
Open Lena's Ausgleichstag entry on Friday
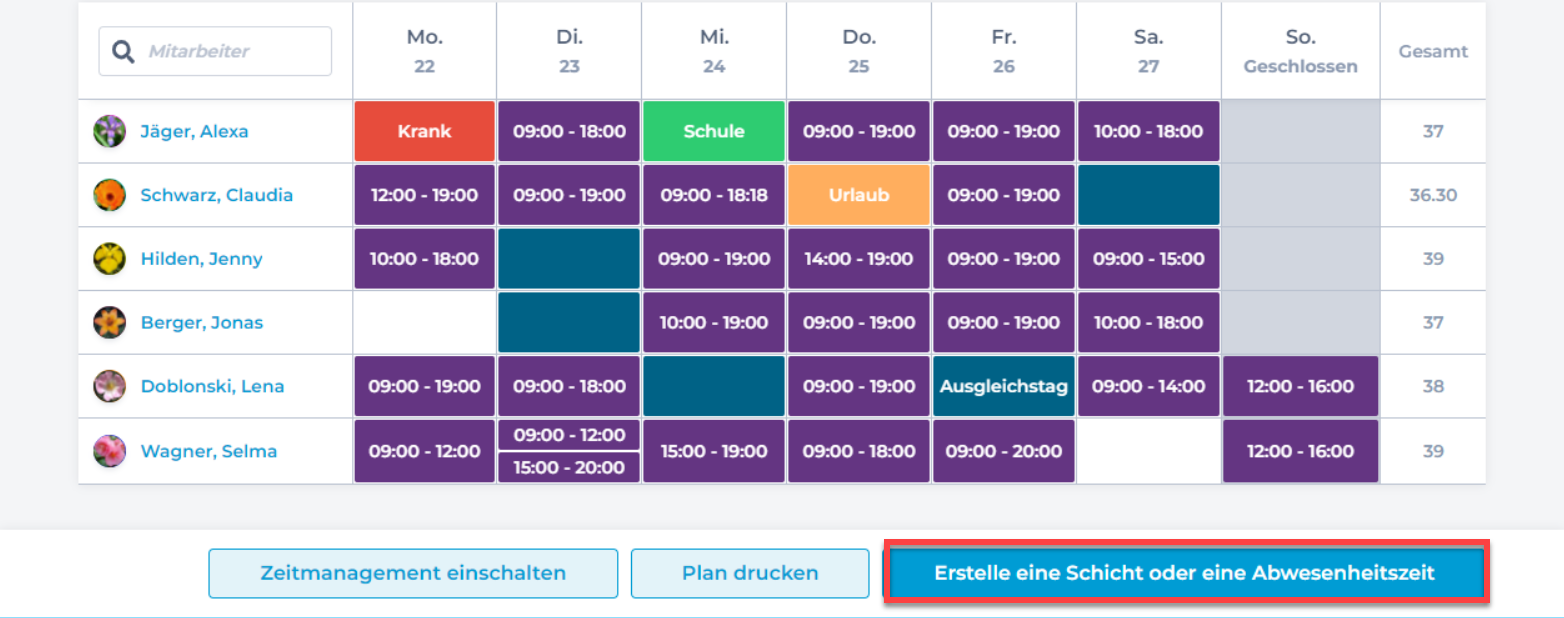coord(1003,386)
